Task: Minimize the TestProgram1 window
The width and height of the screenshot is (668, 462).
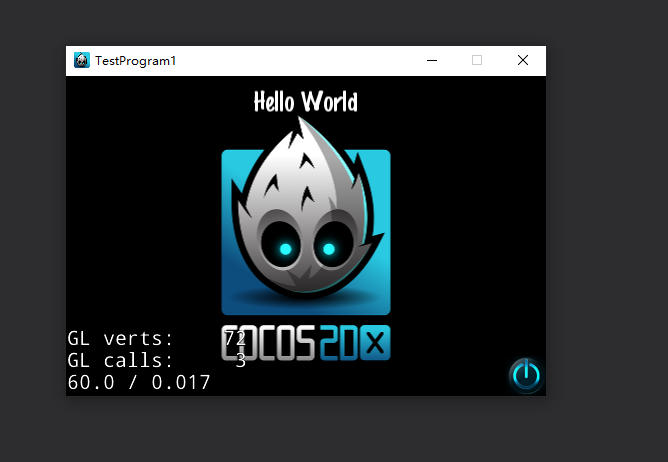Action: (432, 61)
